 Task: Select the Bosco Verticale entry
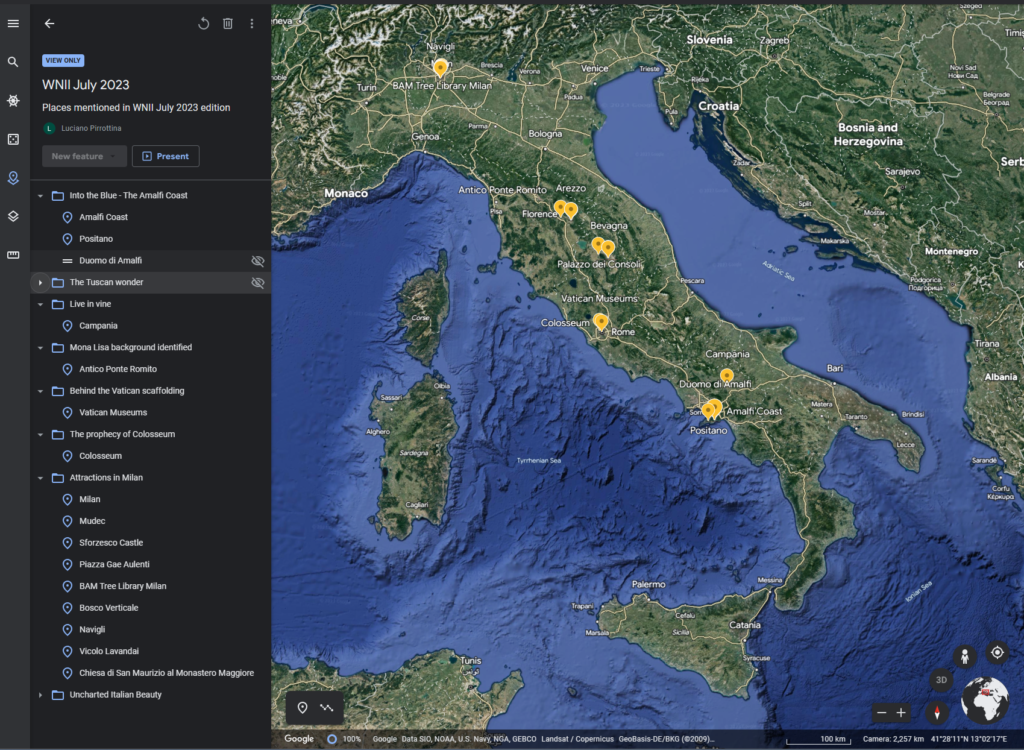[x=150, y=608]
